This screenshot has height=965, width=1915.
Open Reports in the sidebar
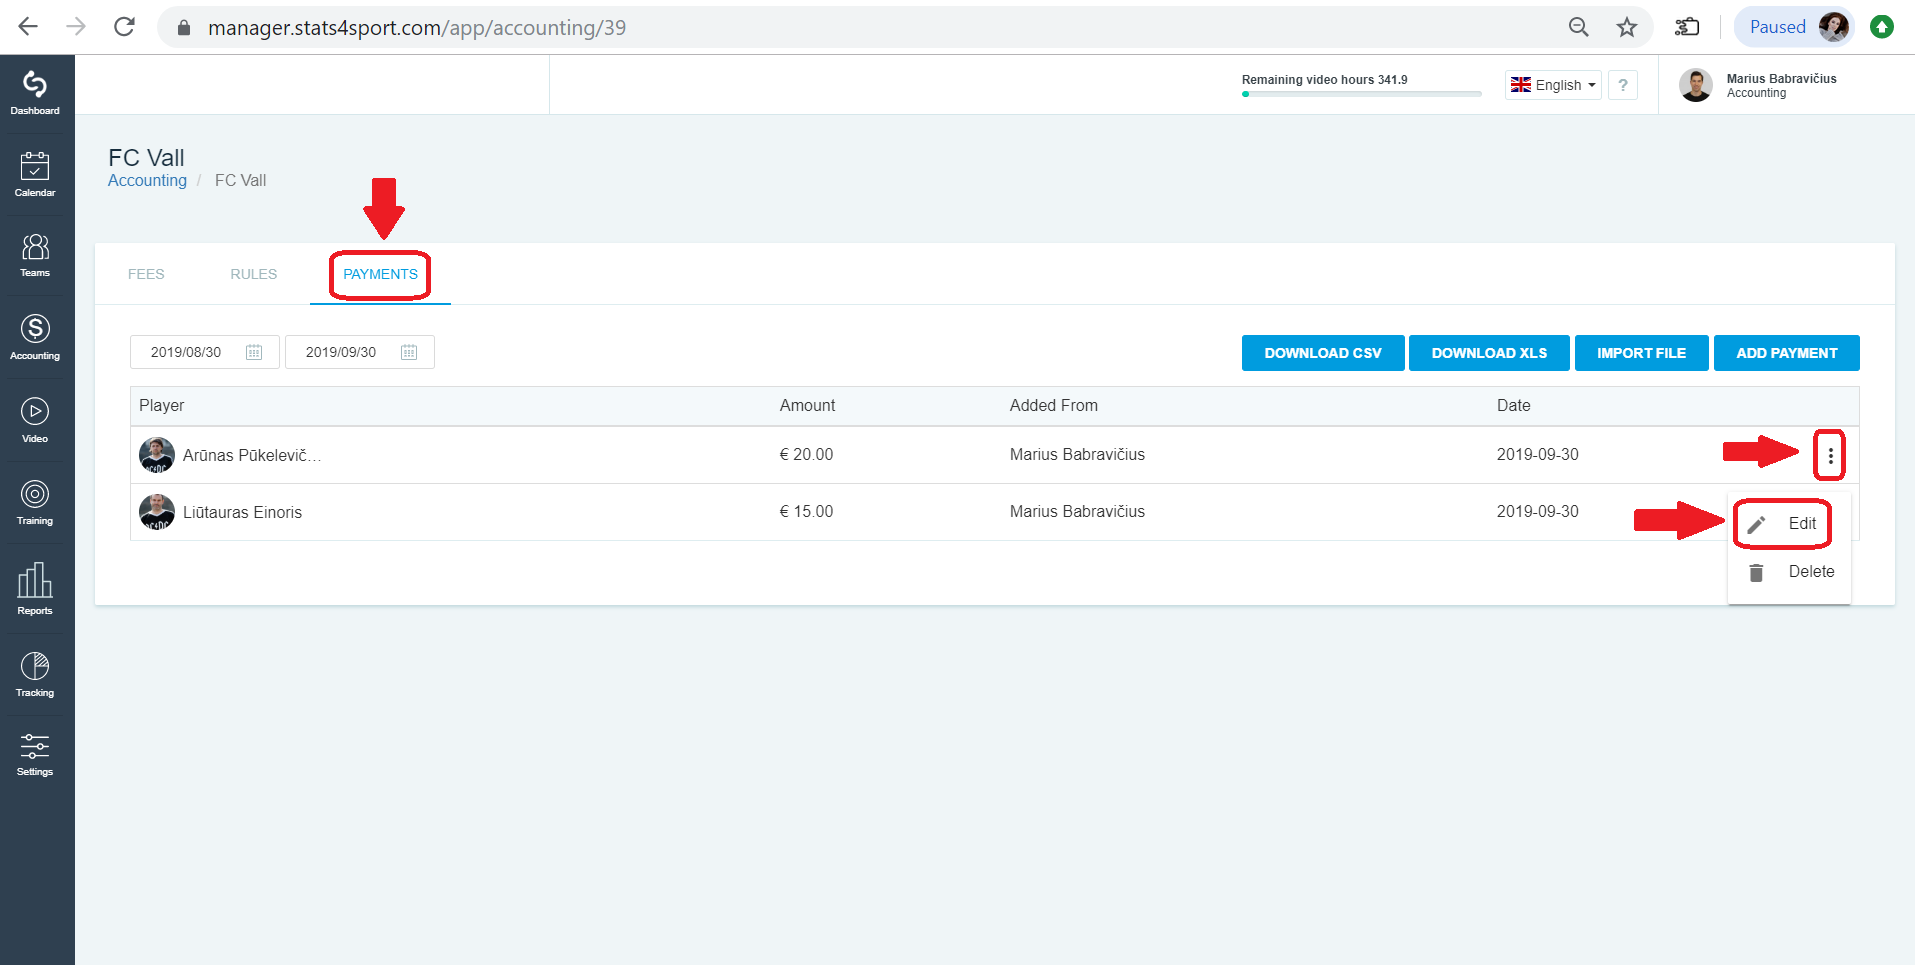tap(35, 588)
